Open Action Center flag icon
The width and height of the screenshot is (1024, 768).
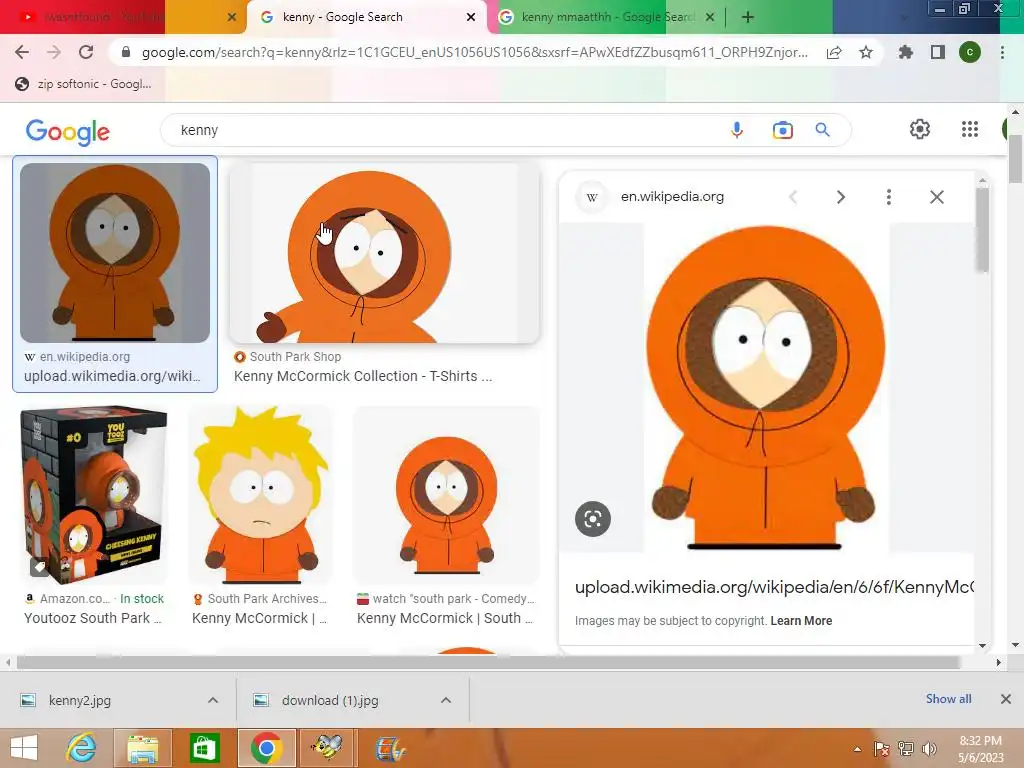882,748
